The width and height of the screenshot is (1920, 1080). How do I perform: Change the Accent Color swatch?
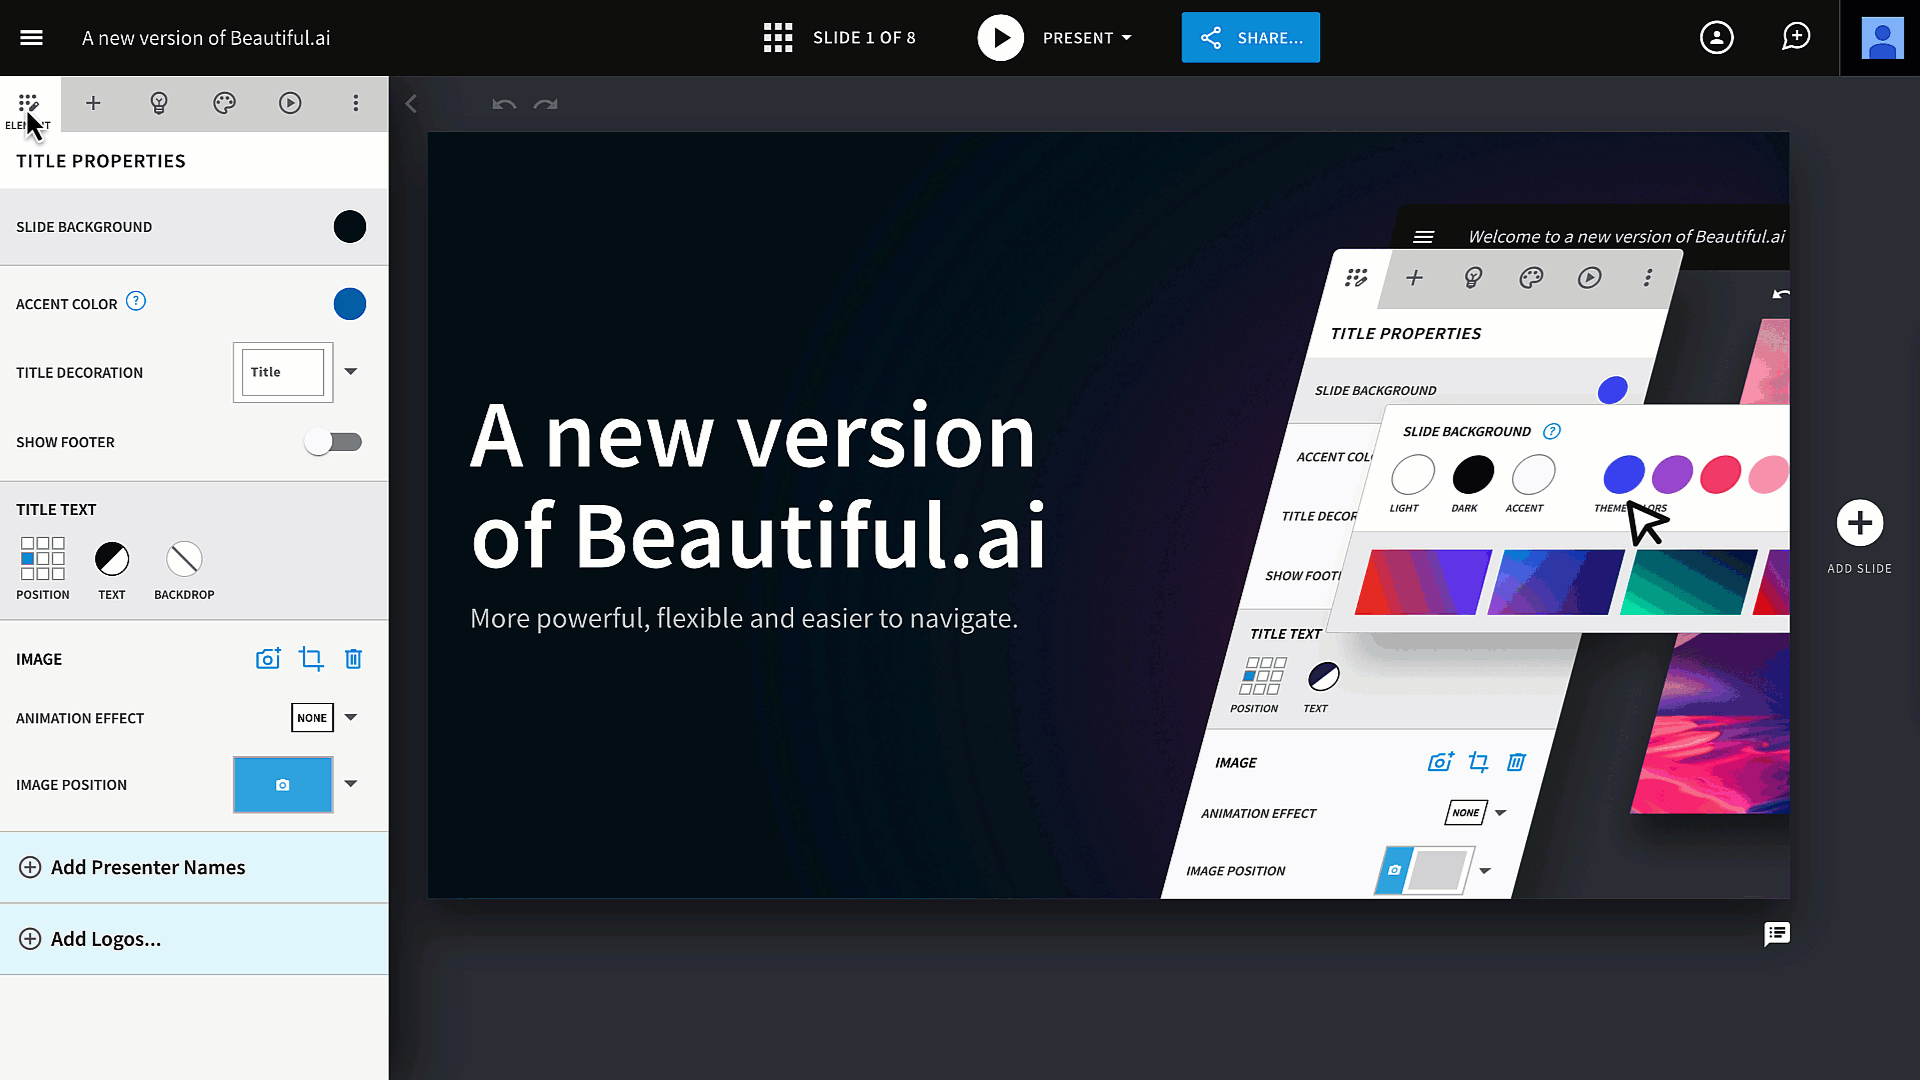click(x=350, y=304)
